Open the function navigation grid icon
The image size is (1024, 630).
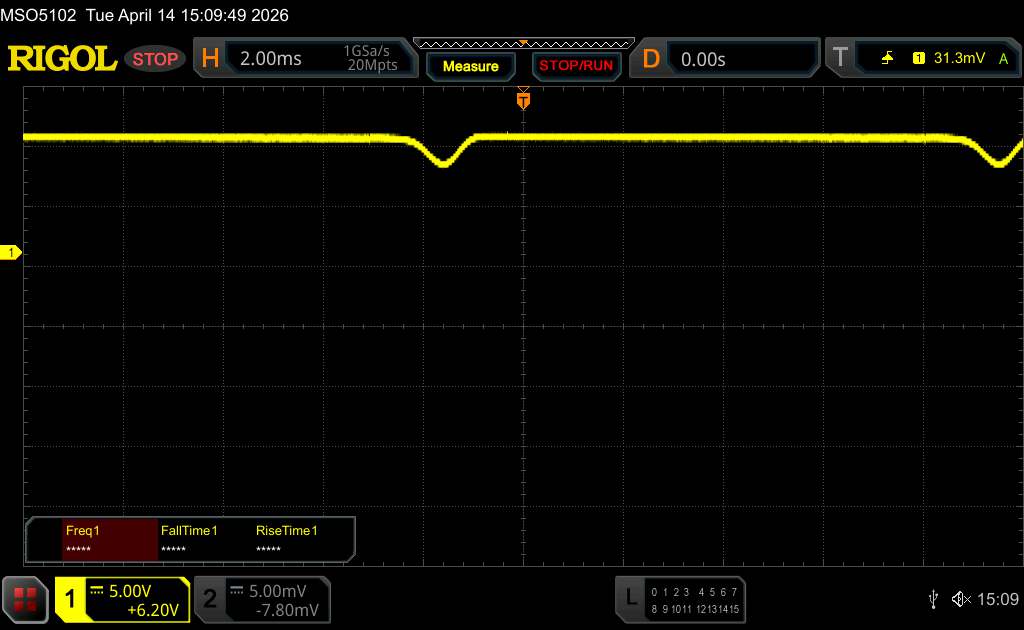[25, 599]
